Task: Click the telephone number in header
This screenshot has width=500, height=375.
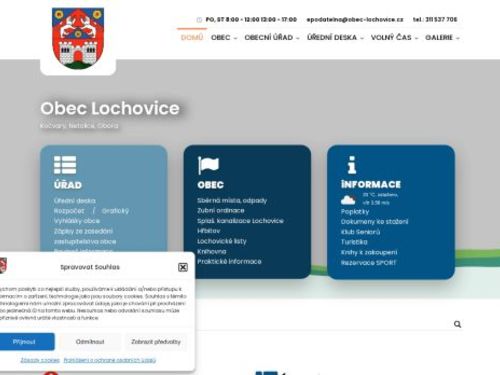Action: point(435,20)
